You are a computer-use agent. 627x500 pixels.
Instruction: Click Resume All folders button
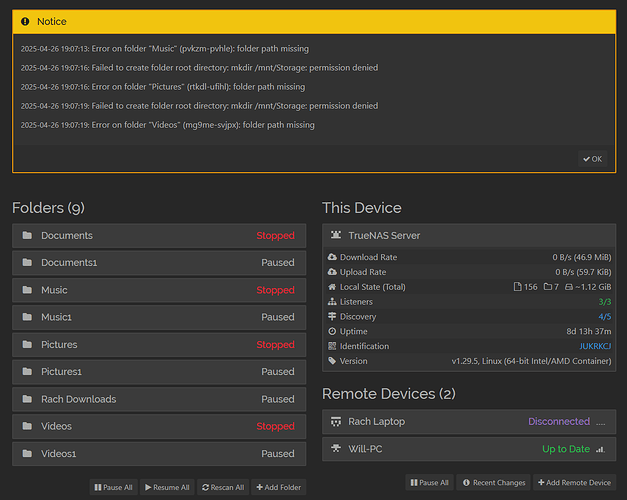(x=167, y=487)
